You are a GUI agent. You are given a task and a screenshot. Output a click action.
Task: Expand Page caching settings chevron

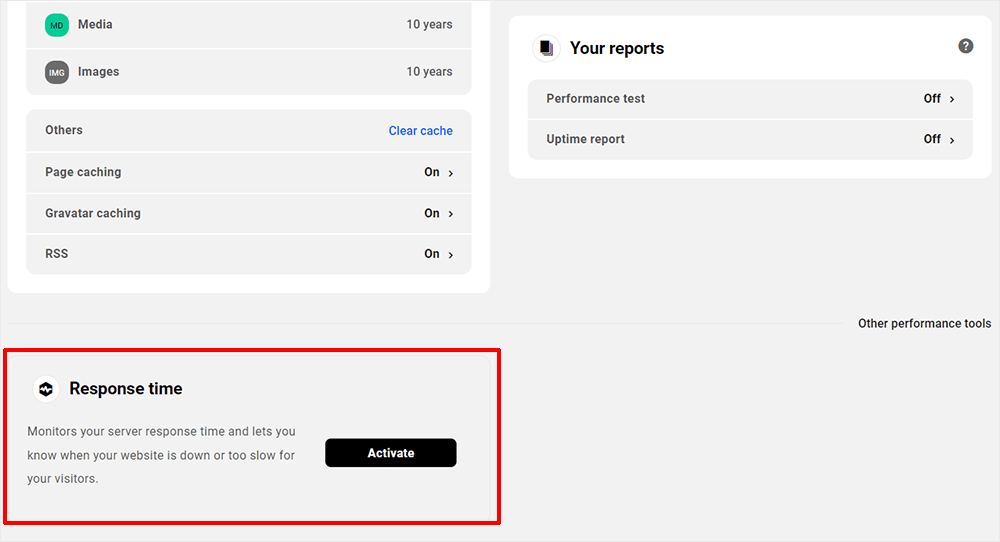click(451, 173)
